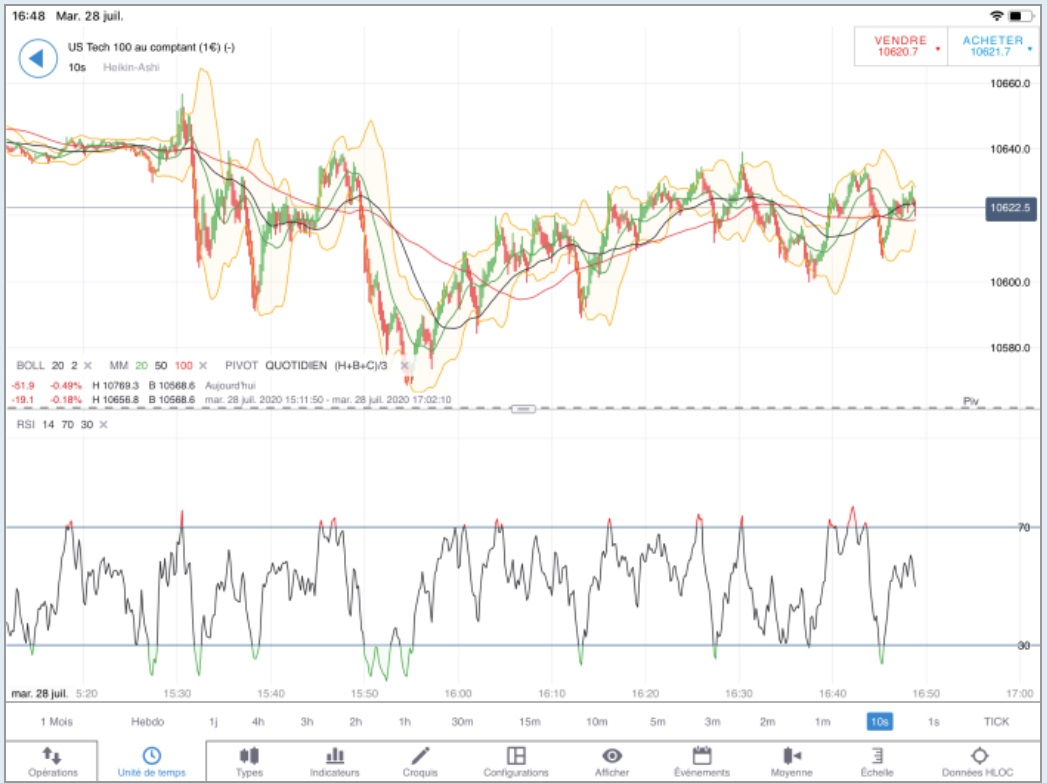Remove the RSI 14 70 30 indicator

pyautogui.click(x=103, y=425)
